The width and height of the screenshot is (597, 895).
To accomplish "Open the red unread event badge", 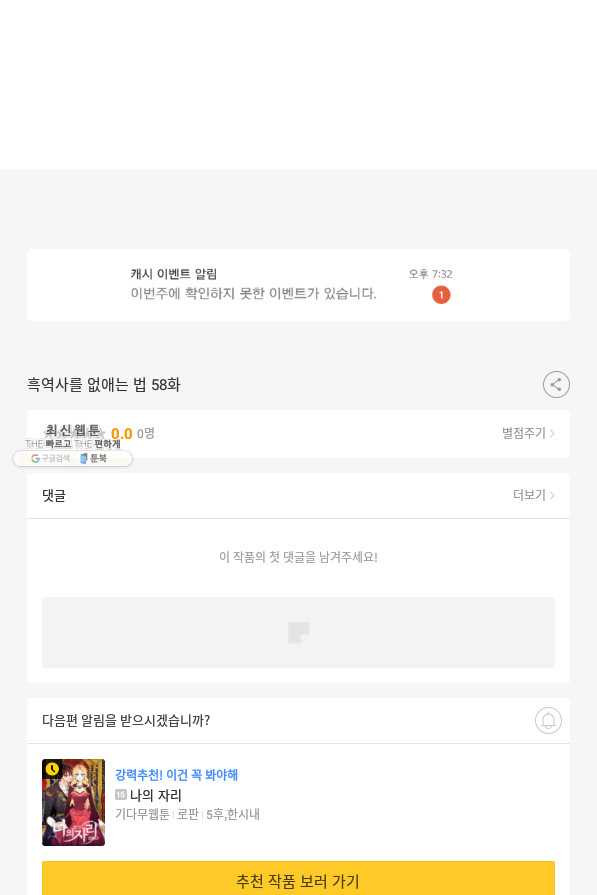I will [441, 295].
